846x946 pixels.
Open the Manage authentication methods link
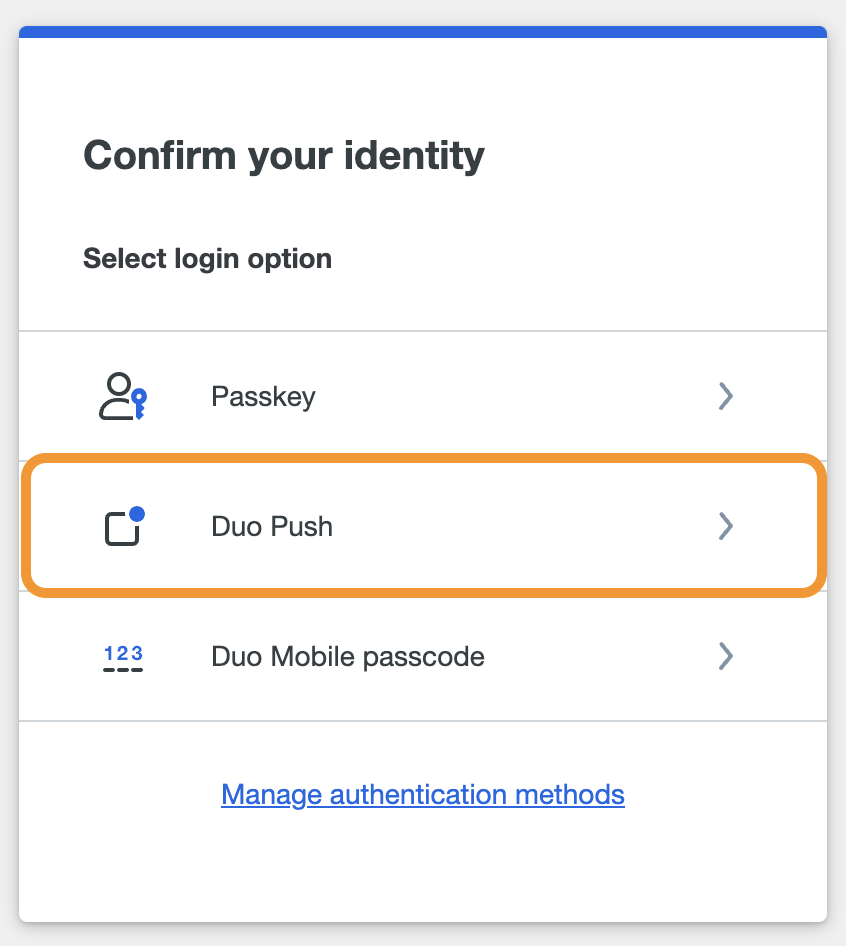[422, 794]
